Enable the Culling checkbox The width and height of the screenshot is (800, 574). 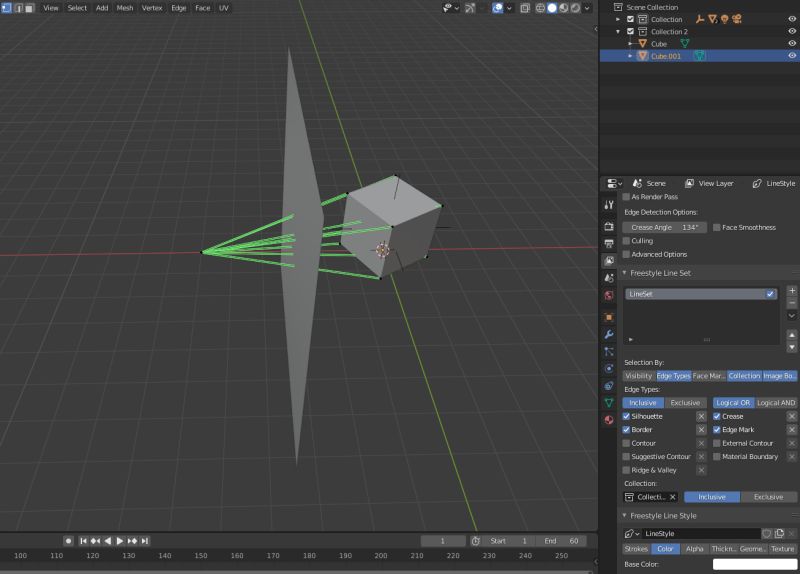click(627, 241)
